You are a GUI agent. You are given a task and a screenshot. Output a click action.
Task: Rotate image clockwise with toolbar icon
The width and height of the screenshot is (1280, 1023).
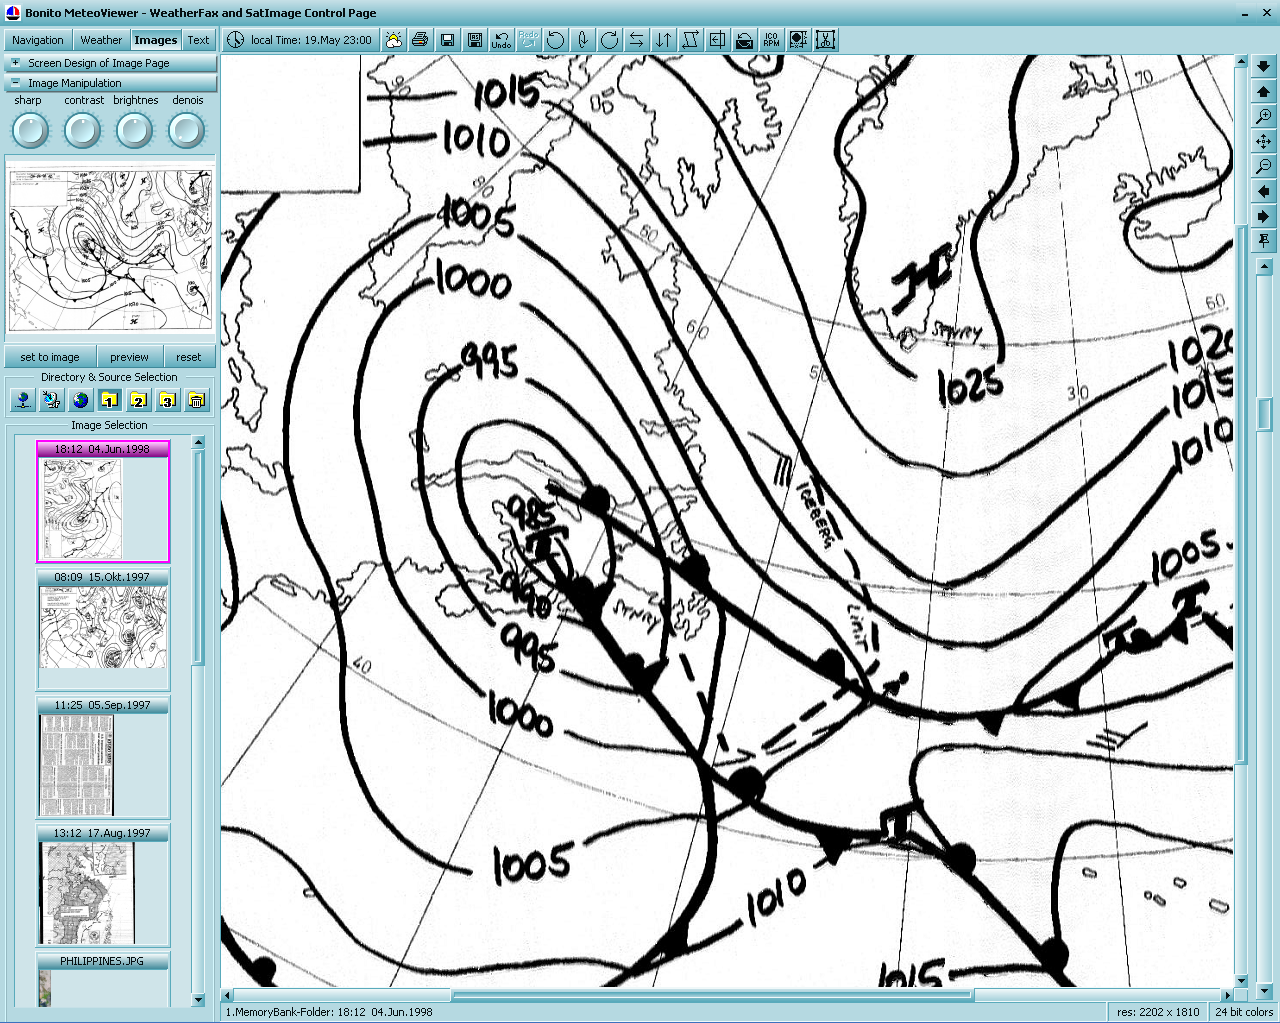click(x=609, y=40)
